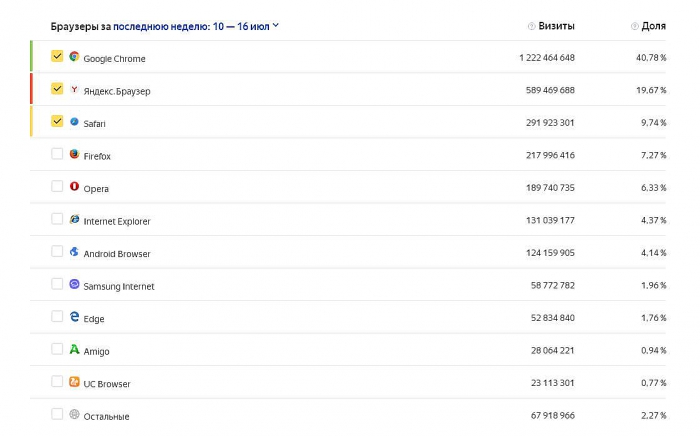Uncheck the Safari checkbox
The image size is (700, 436).
(x=57, y=122)
